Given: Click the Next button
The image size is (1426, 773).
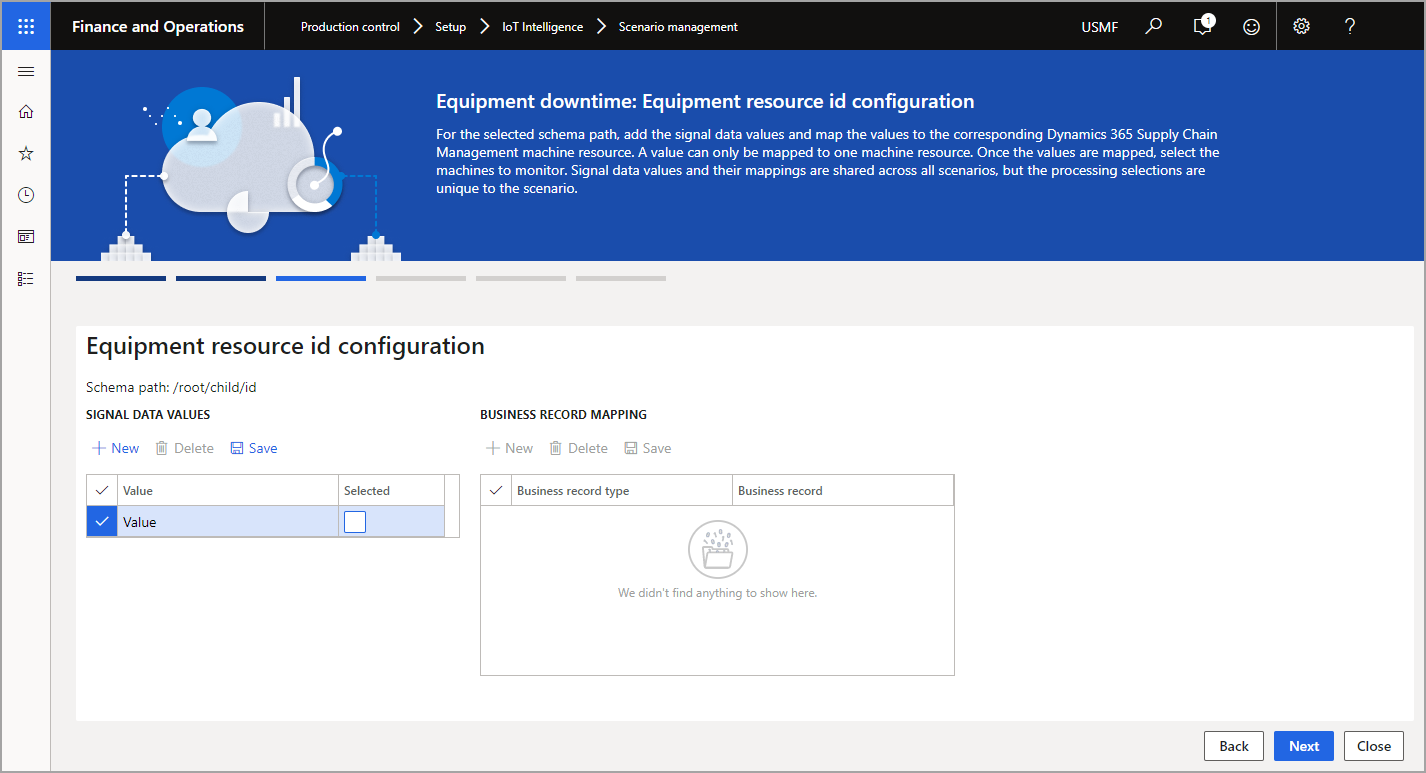Looking at the screenshot, I should [1304, 746].
